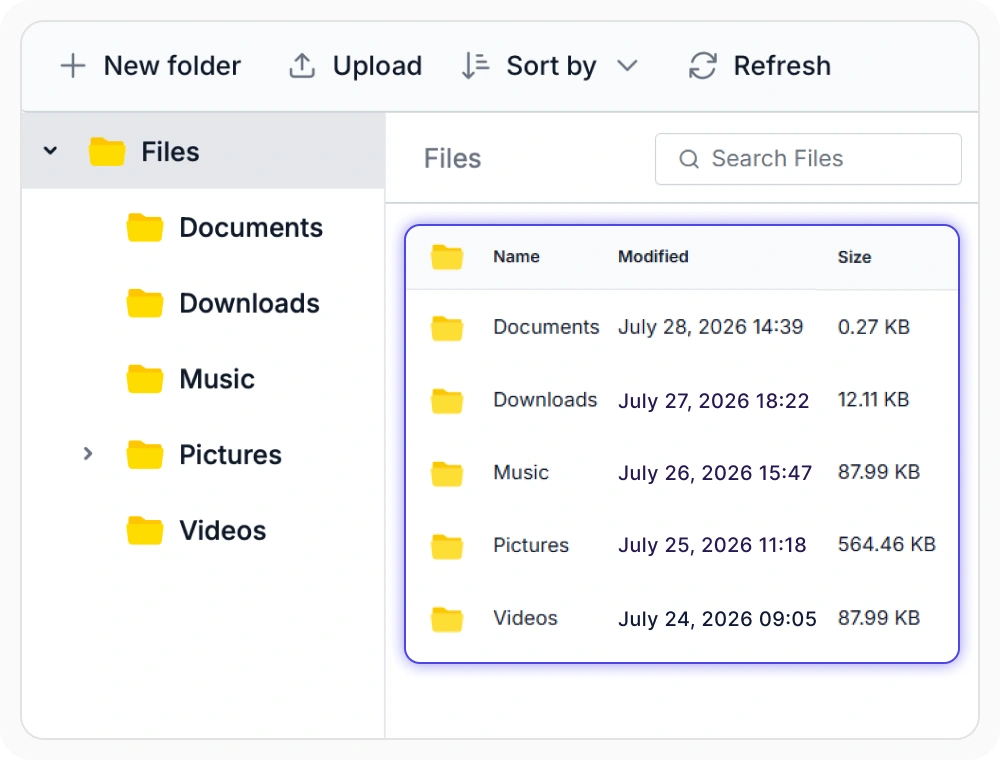
Task: Click the folder icon in the Music table row
Action: point(447,474)
